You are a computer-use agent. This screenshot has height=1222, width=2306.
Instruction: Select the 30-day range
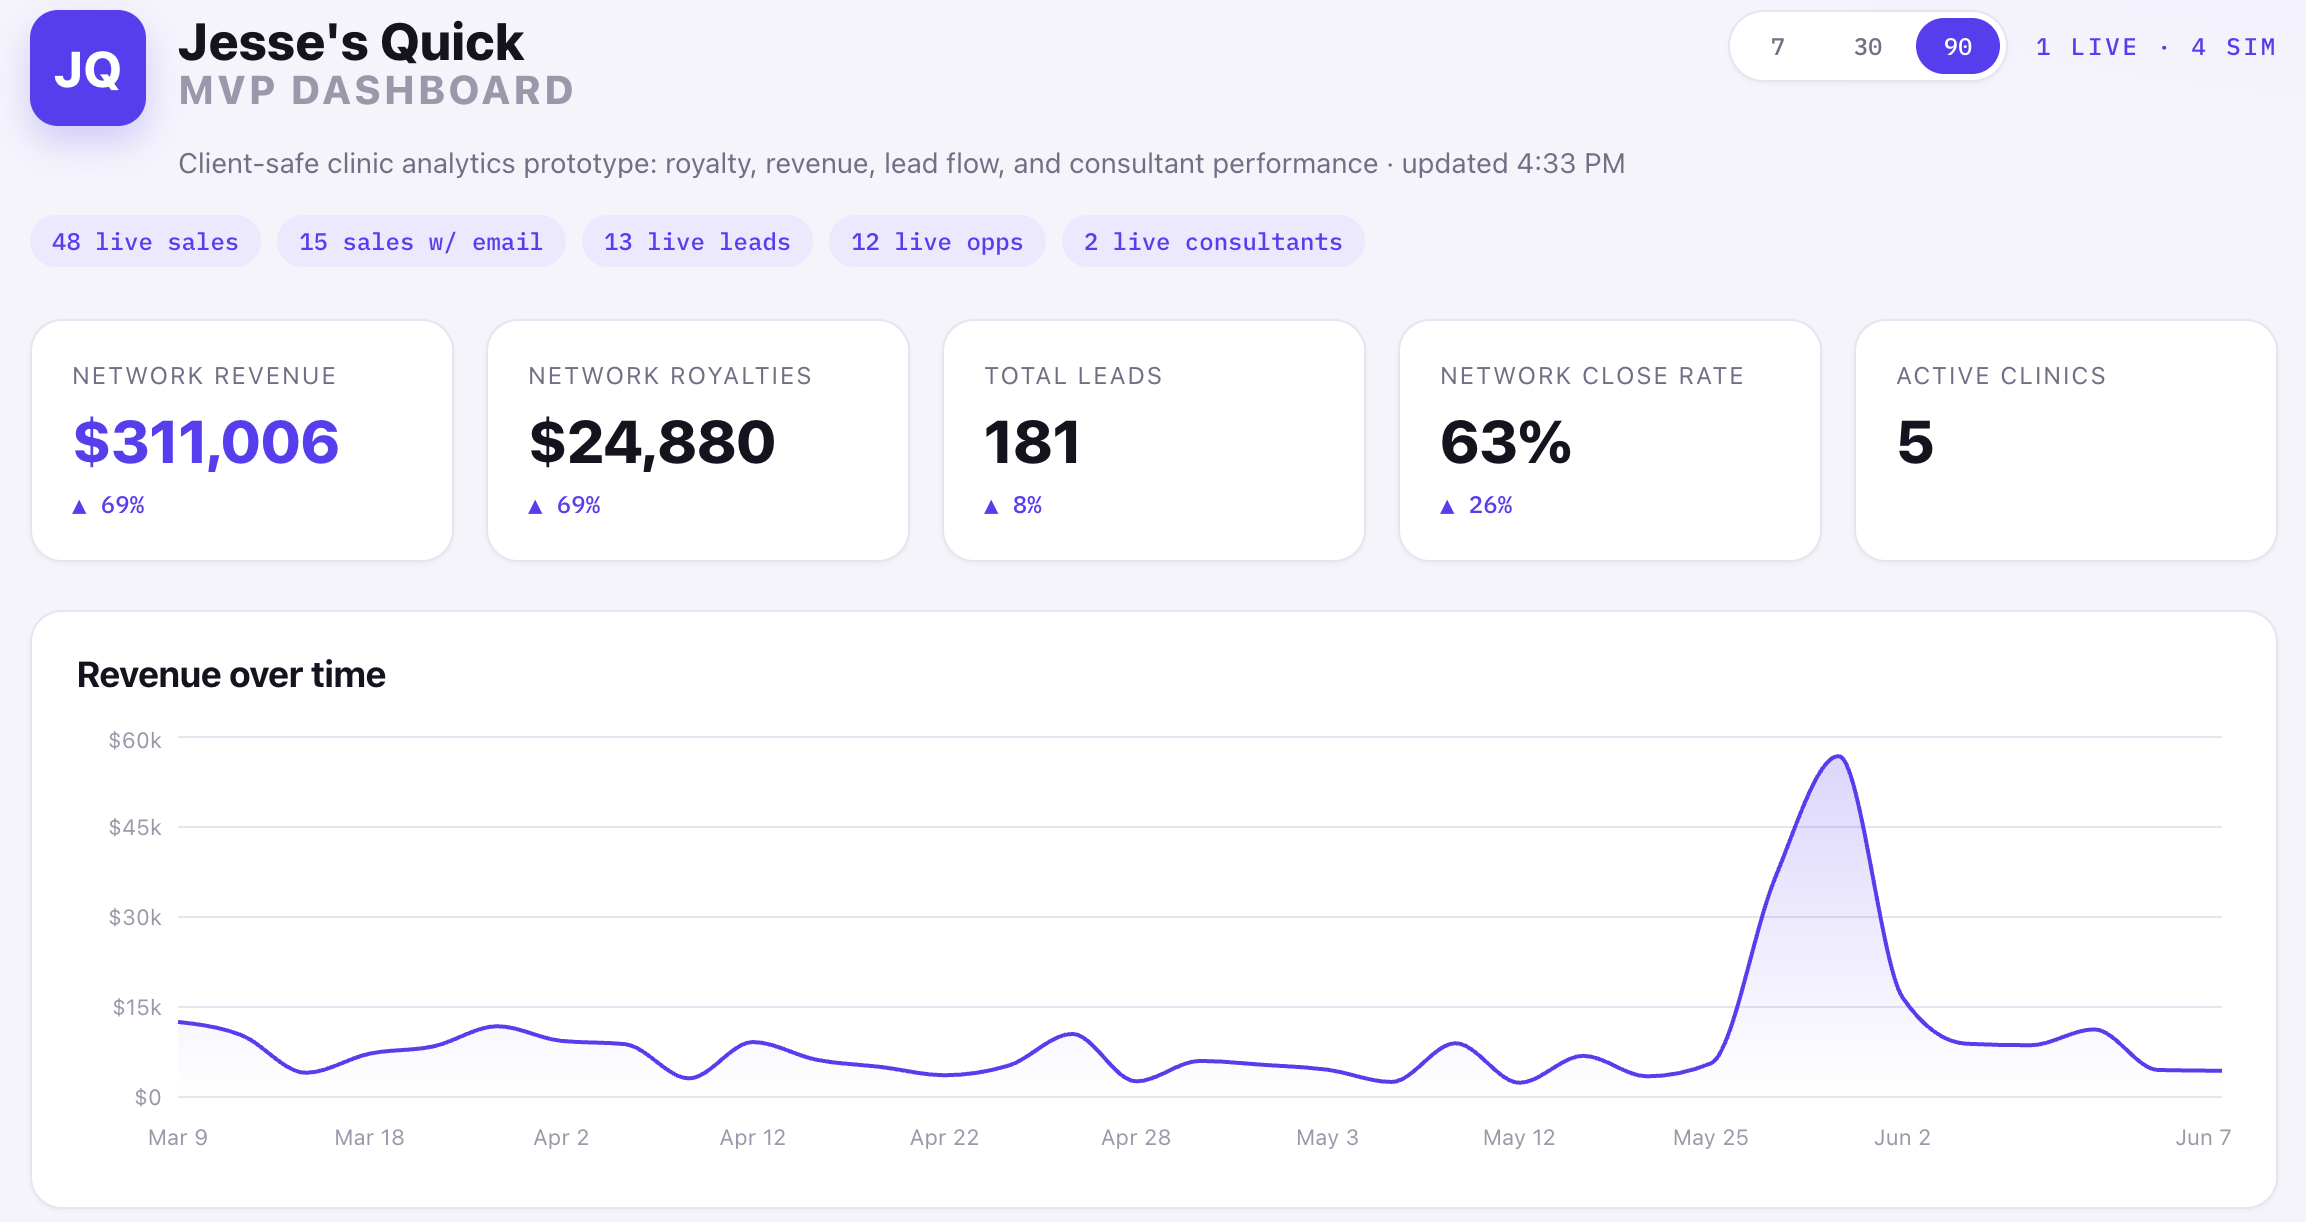[1867, 47]
